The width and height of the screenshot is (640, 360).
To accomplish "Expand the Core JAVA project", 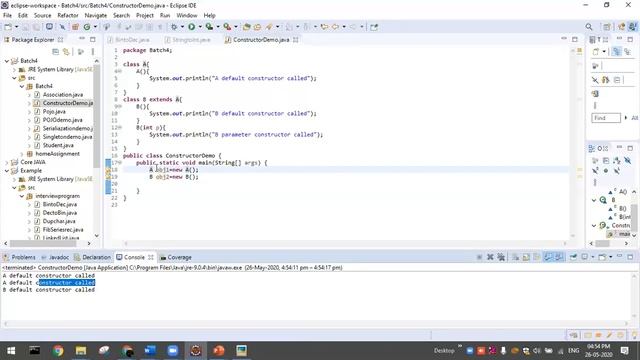I will coord(7,162).
